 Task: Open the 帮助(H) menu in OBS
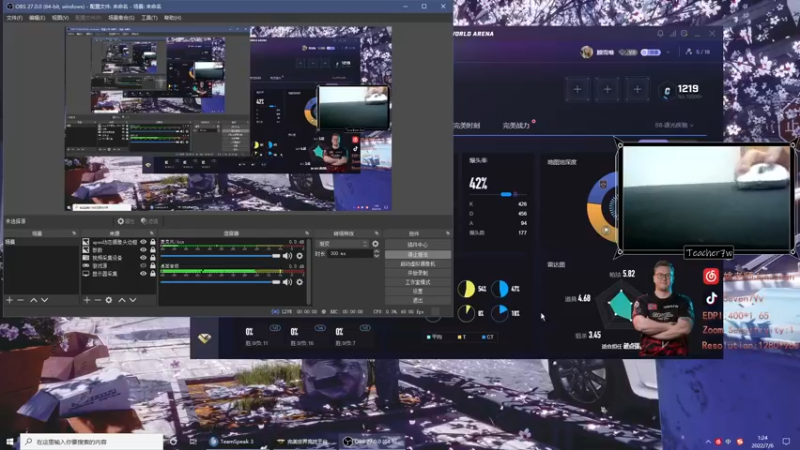[172, 18]
